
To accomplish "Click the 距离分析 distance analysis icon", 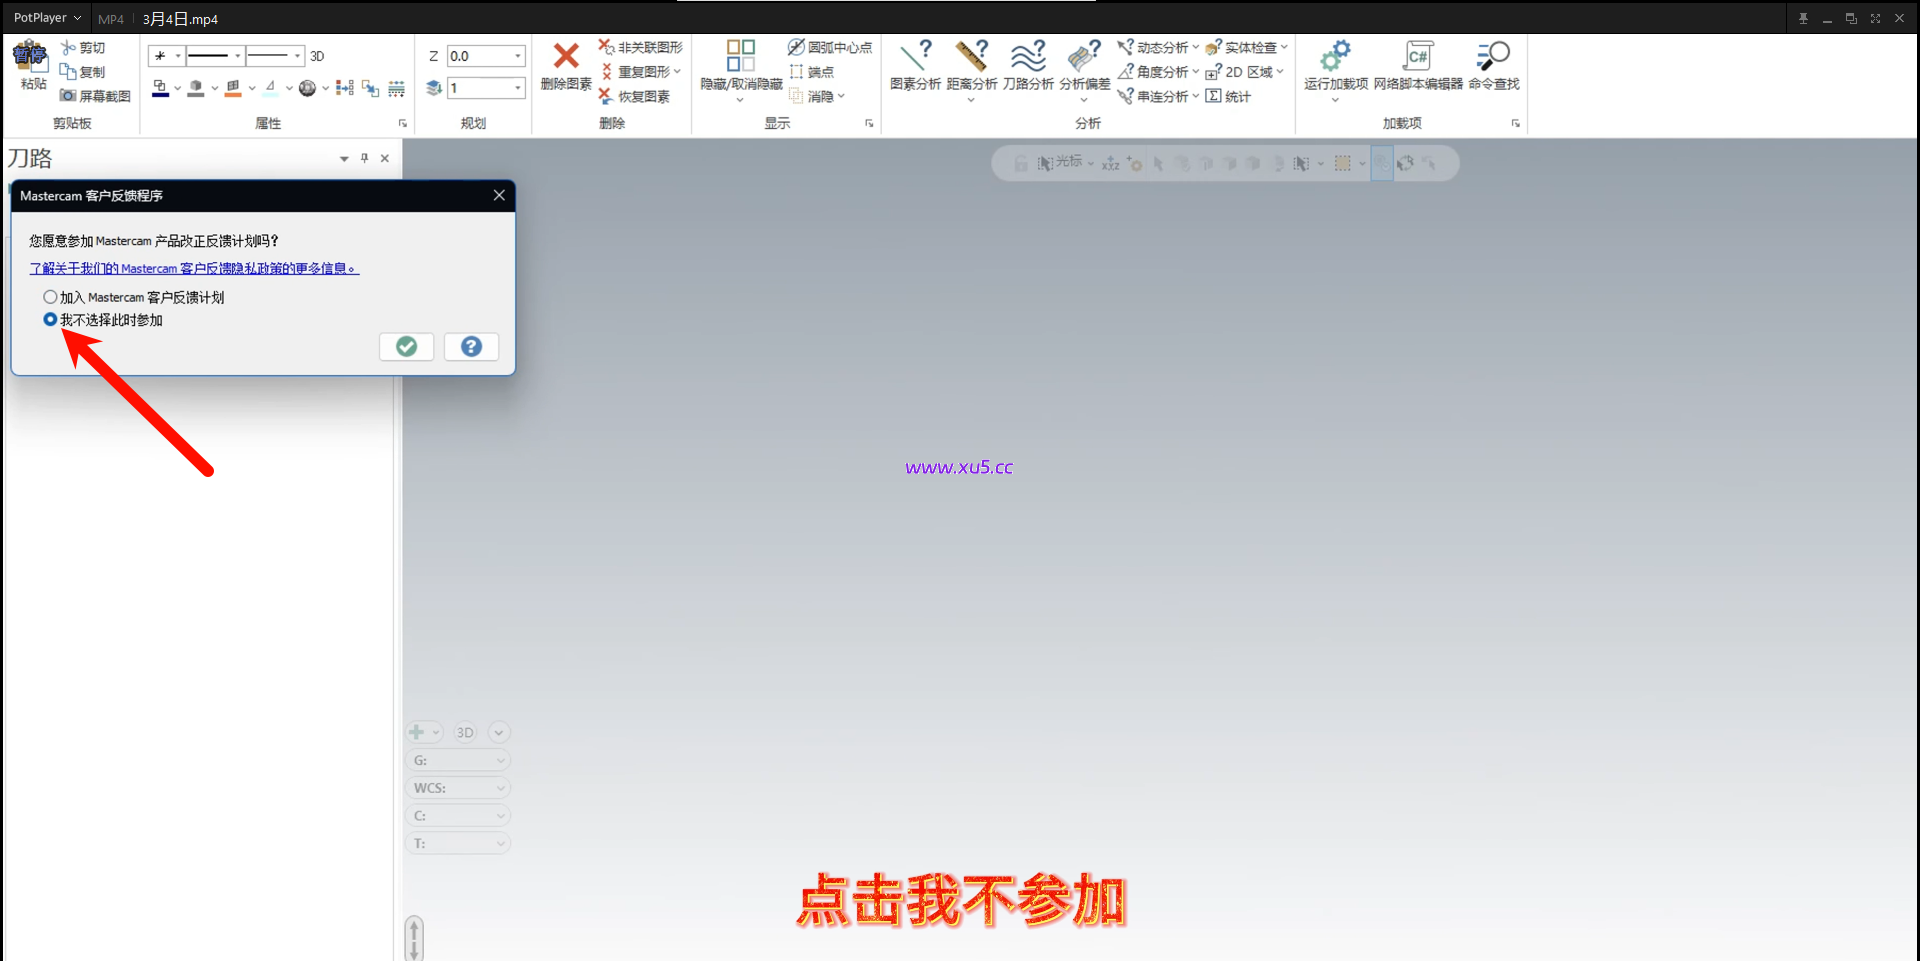I will click(x=970, y=68).
